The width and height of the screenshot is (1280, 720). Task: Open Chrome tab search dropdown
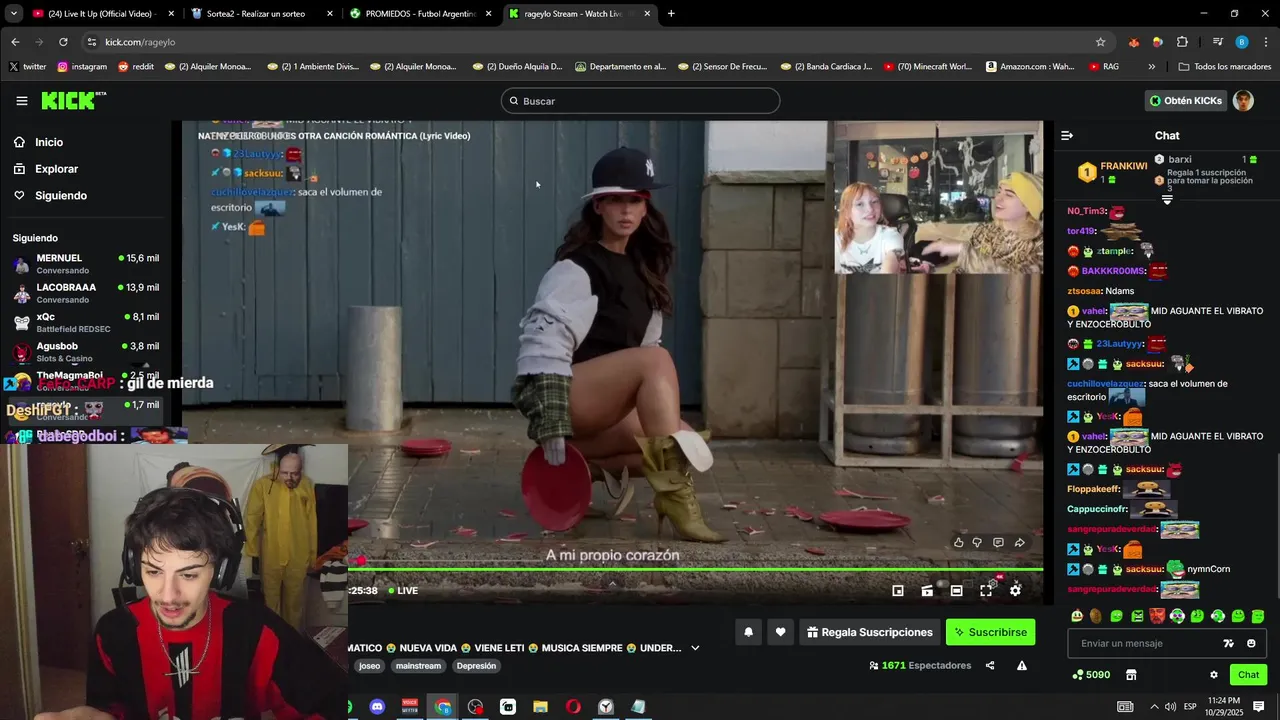(15, 14)
